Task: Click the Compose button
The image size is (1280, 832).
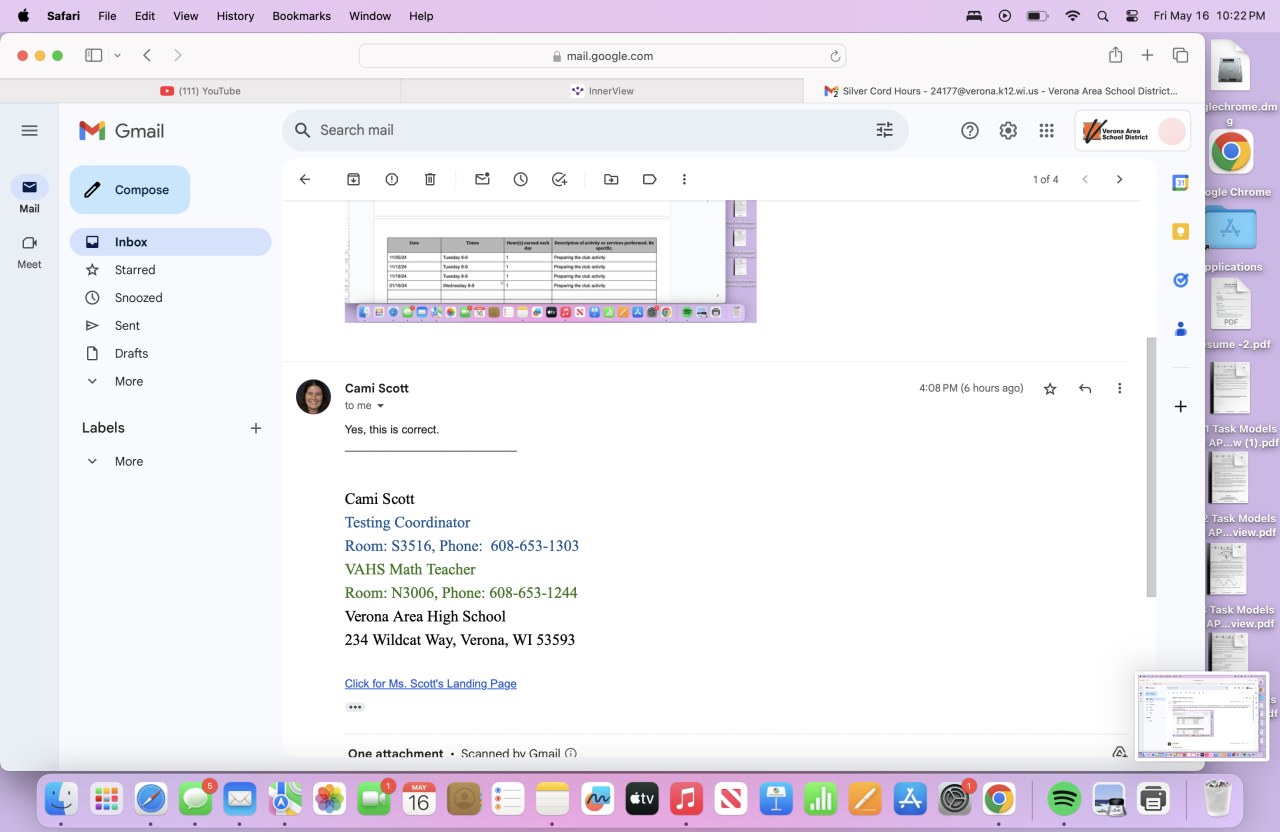Action: [x=130, y=190]
